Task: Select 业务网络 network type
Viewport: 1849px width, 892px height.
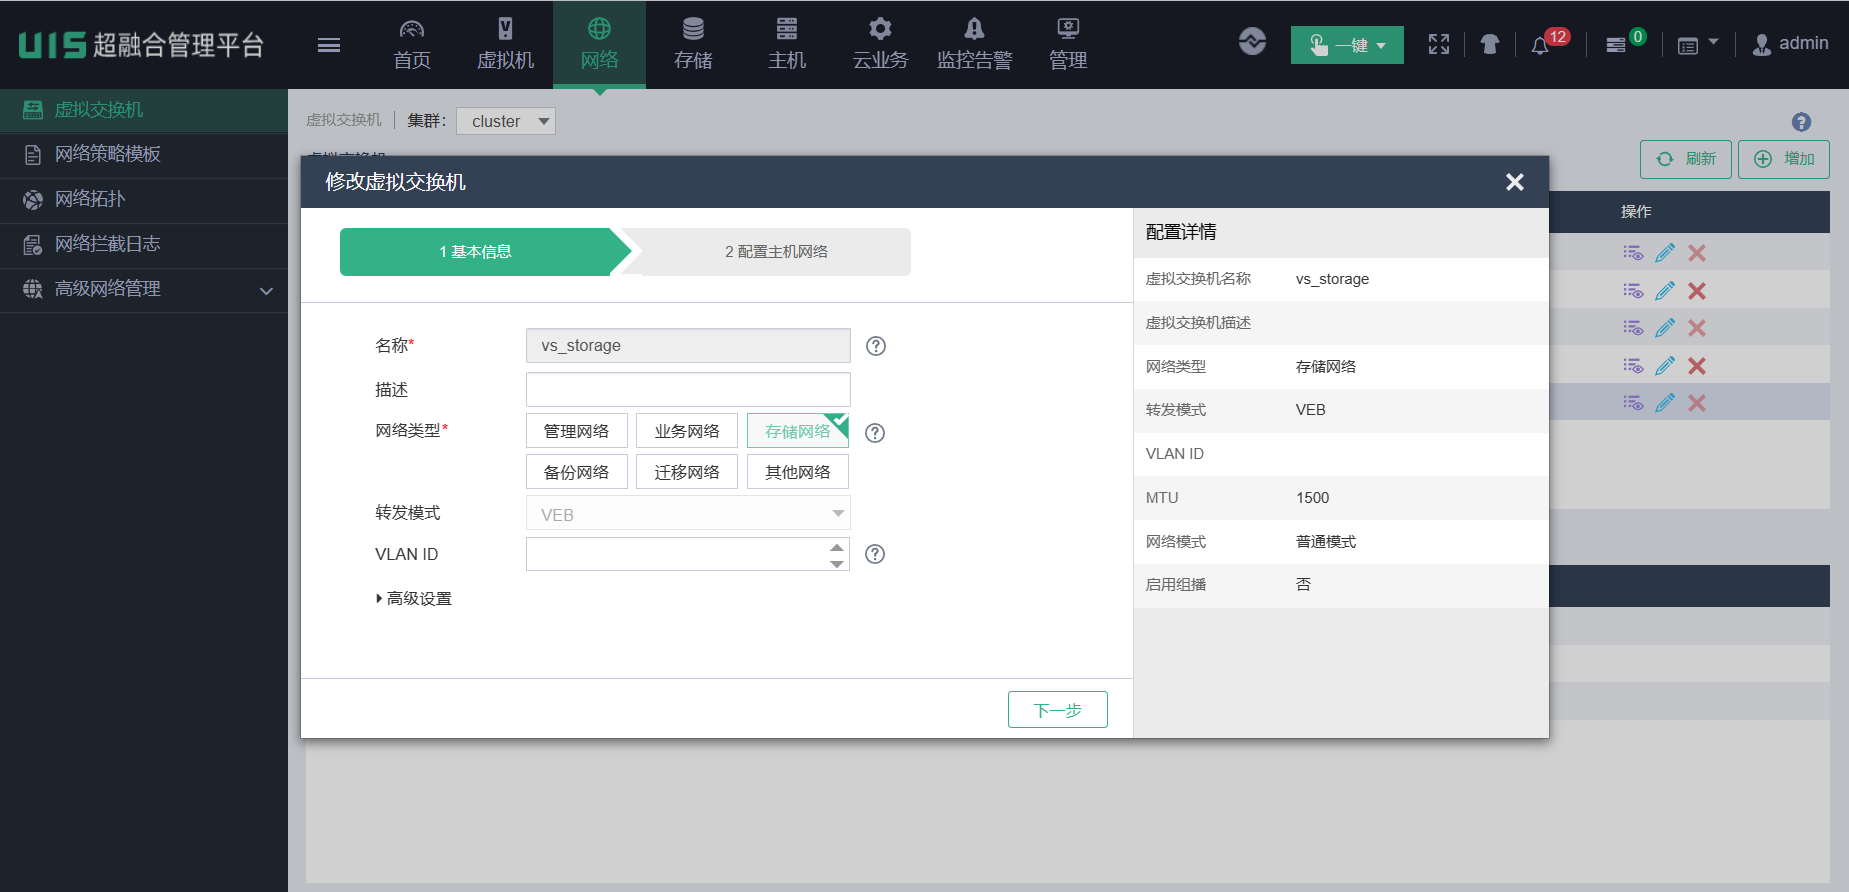Action: (x=687, y=431)
